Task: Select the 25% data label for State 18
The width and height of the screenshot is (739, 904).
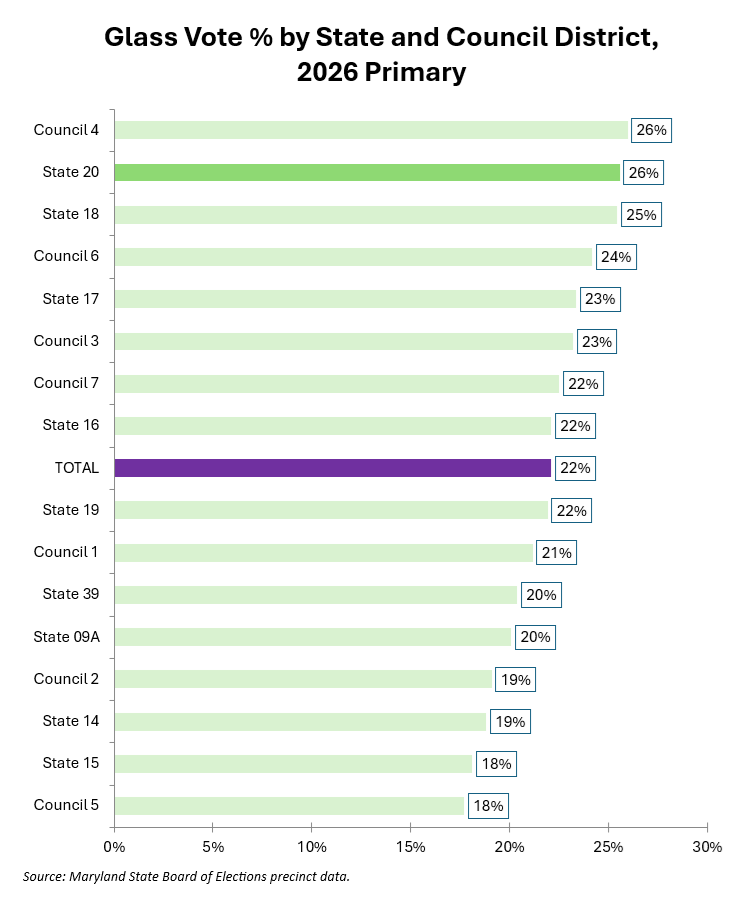Action: click(x=642, y=214)
